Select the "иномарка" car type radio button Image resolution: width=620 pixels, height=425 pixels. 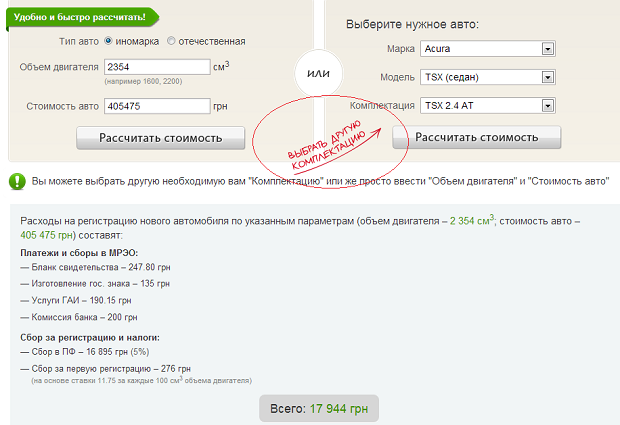click(x=108, y=41)
